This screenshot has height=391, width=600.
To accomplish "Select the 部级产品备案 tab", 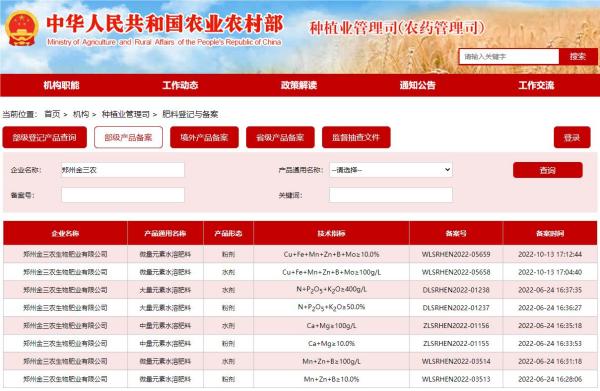I will (x=128, y=137).
